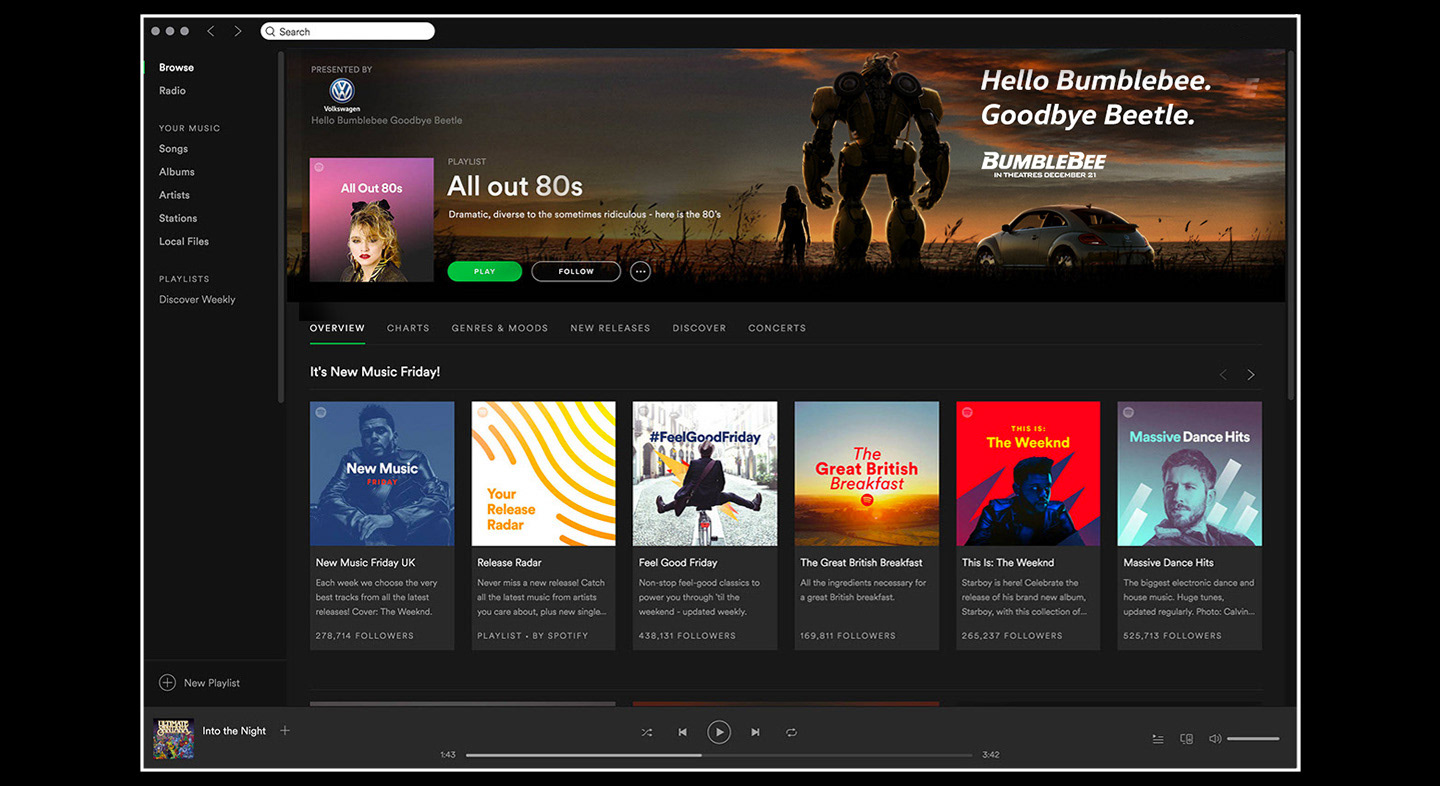Viewport: 1440px width, 786px height.
Task: Click the Release Radar title link
Action: click(509, 563)
